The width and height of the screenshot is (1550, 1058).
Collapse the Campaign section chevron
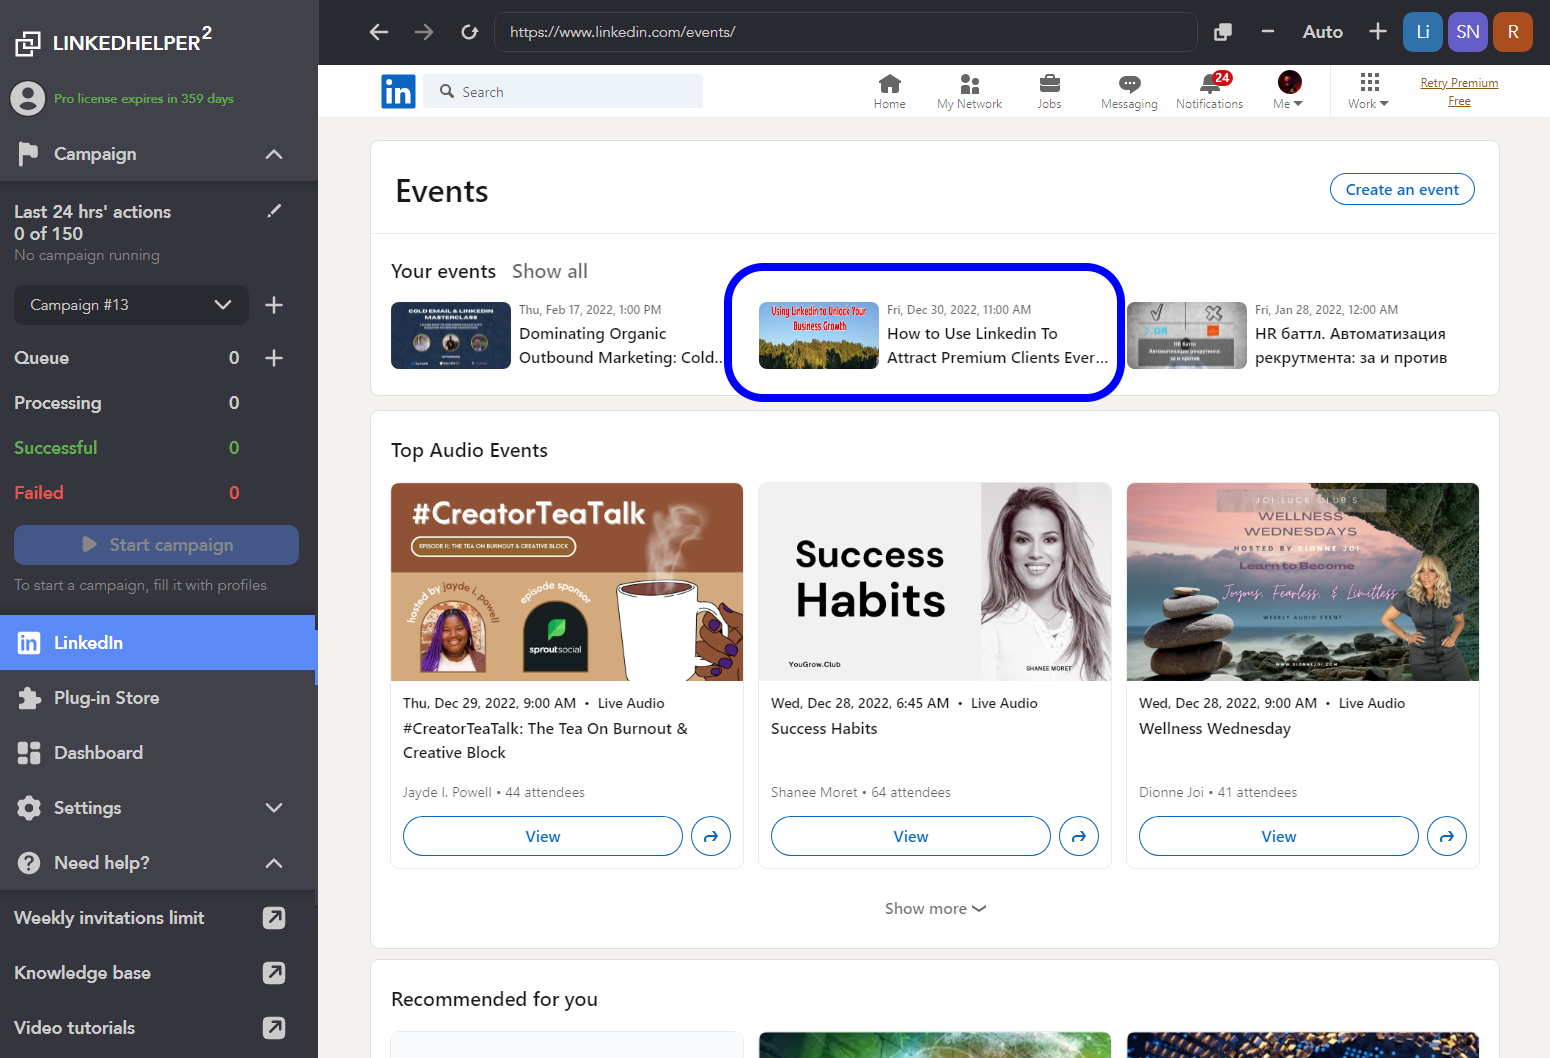pos(274,154)
